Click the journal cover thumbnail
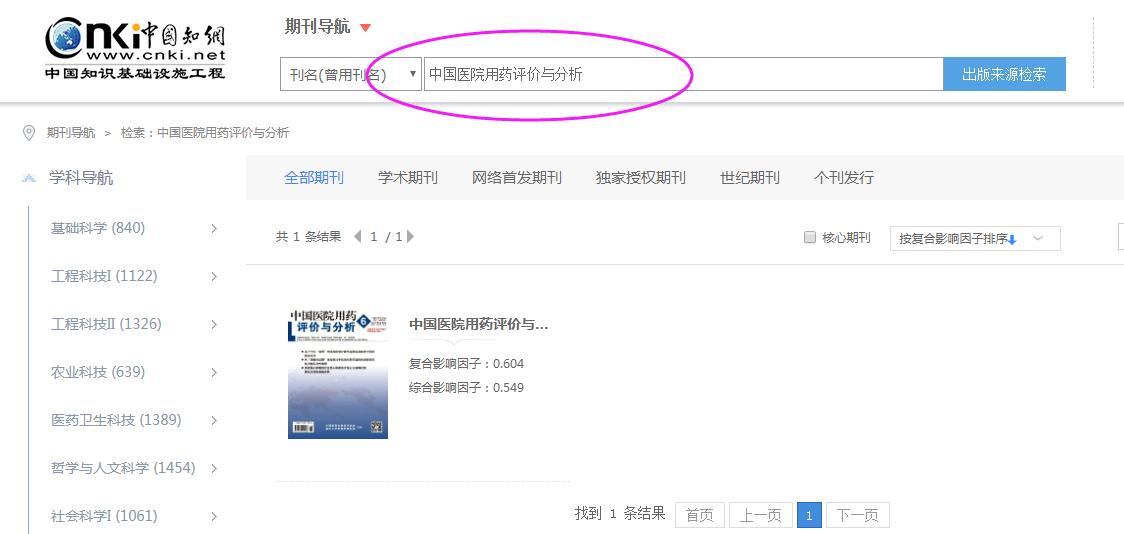Screen dimensions: 1124x534 click(x=338, y=372)
